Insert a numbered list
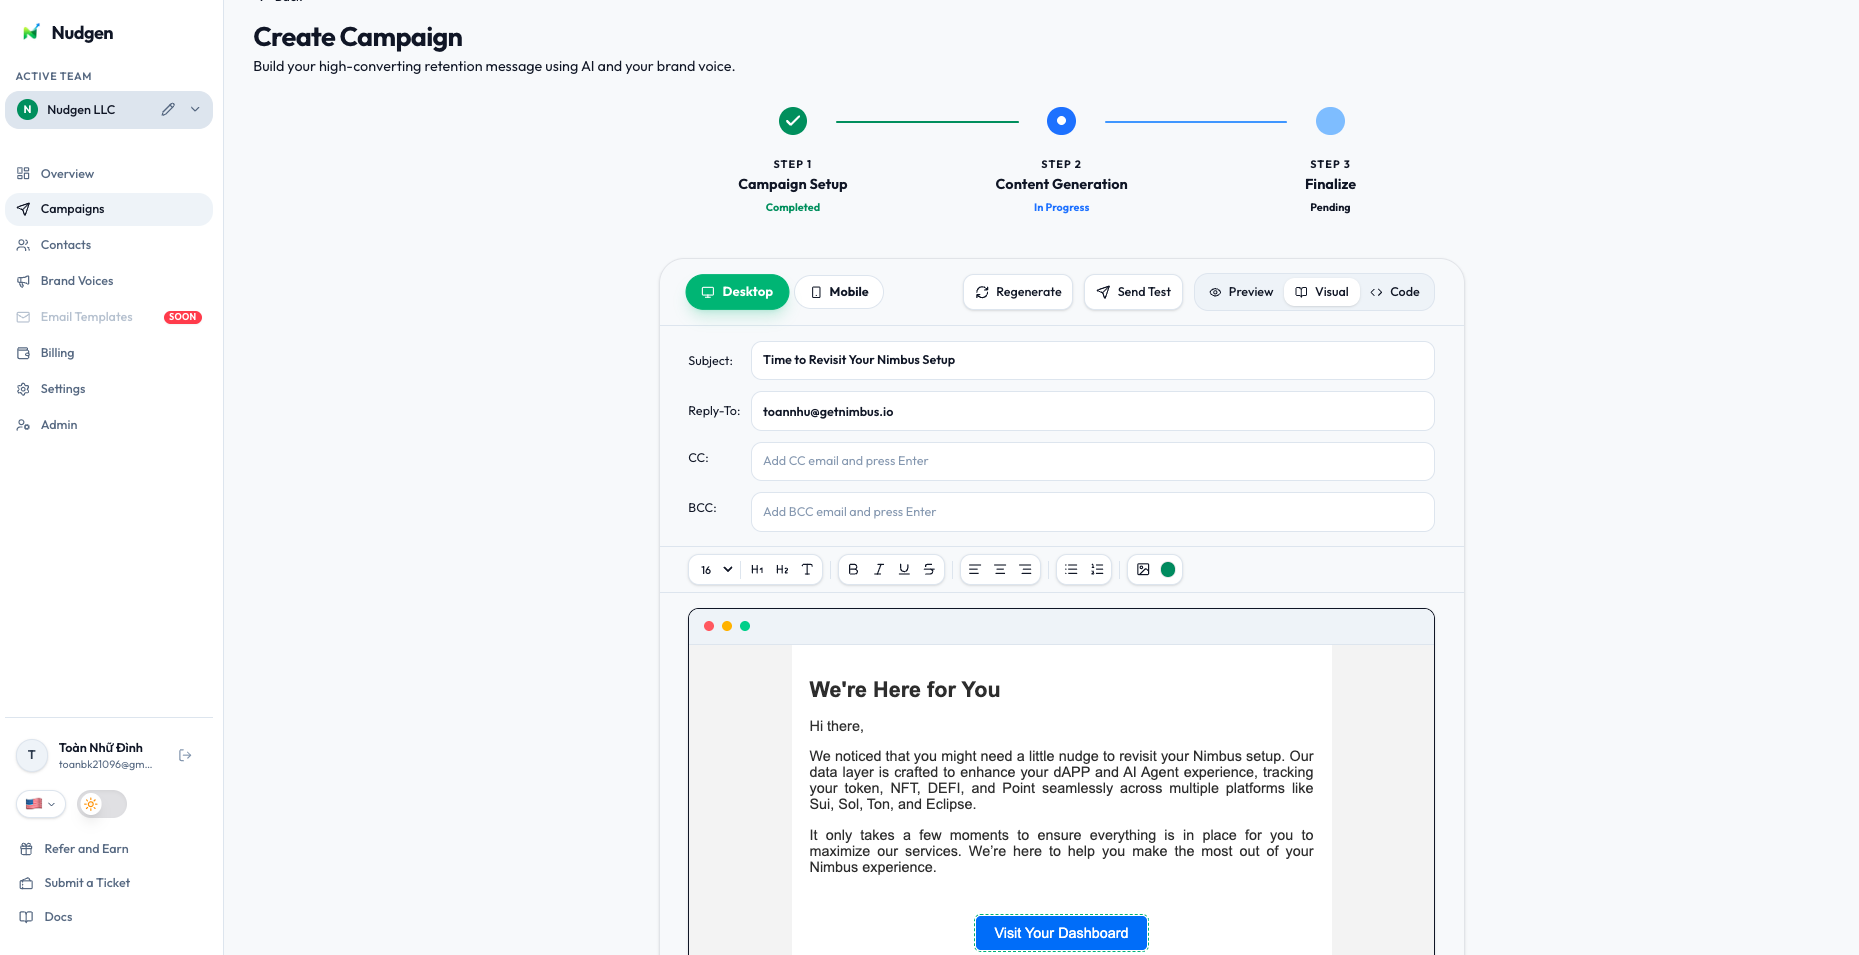This screenshot has width=1859, height=955. (1097, 570)
